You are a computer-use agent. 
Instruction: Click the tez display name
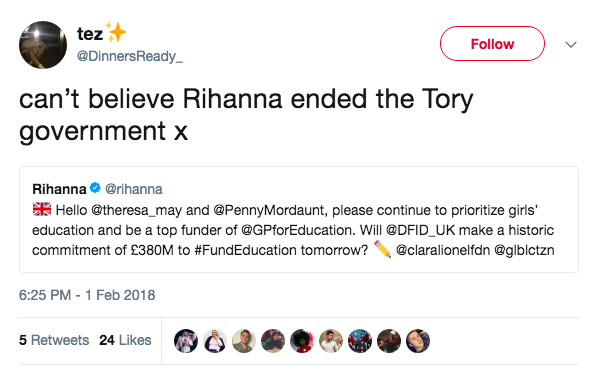pos(90,34)
